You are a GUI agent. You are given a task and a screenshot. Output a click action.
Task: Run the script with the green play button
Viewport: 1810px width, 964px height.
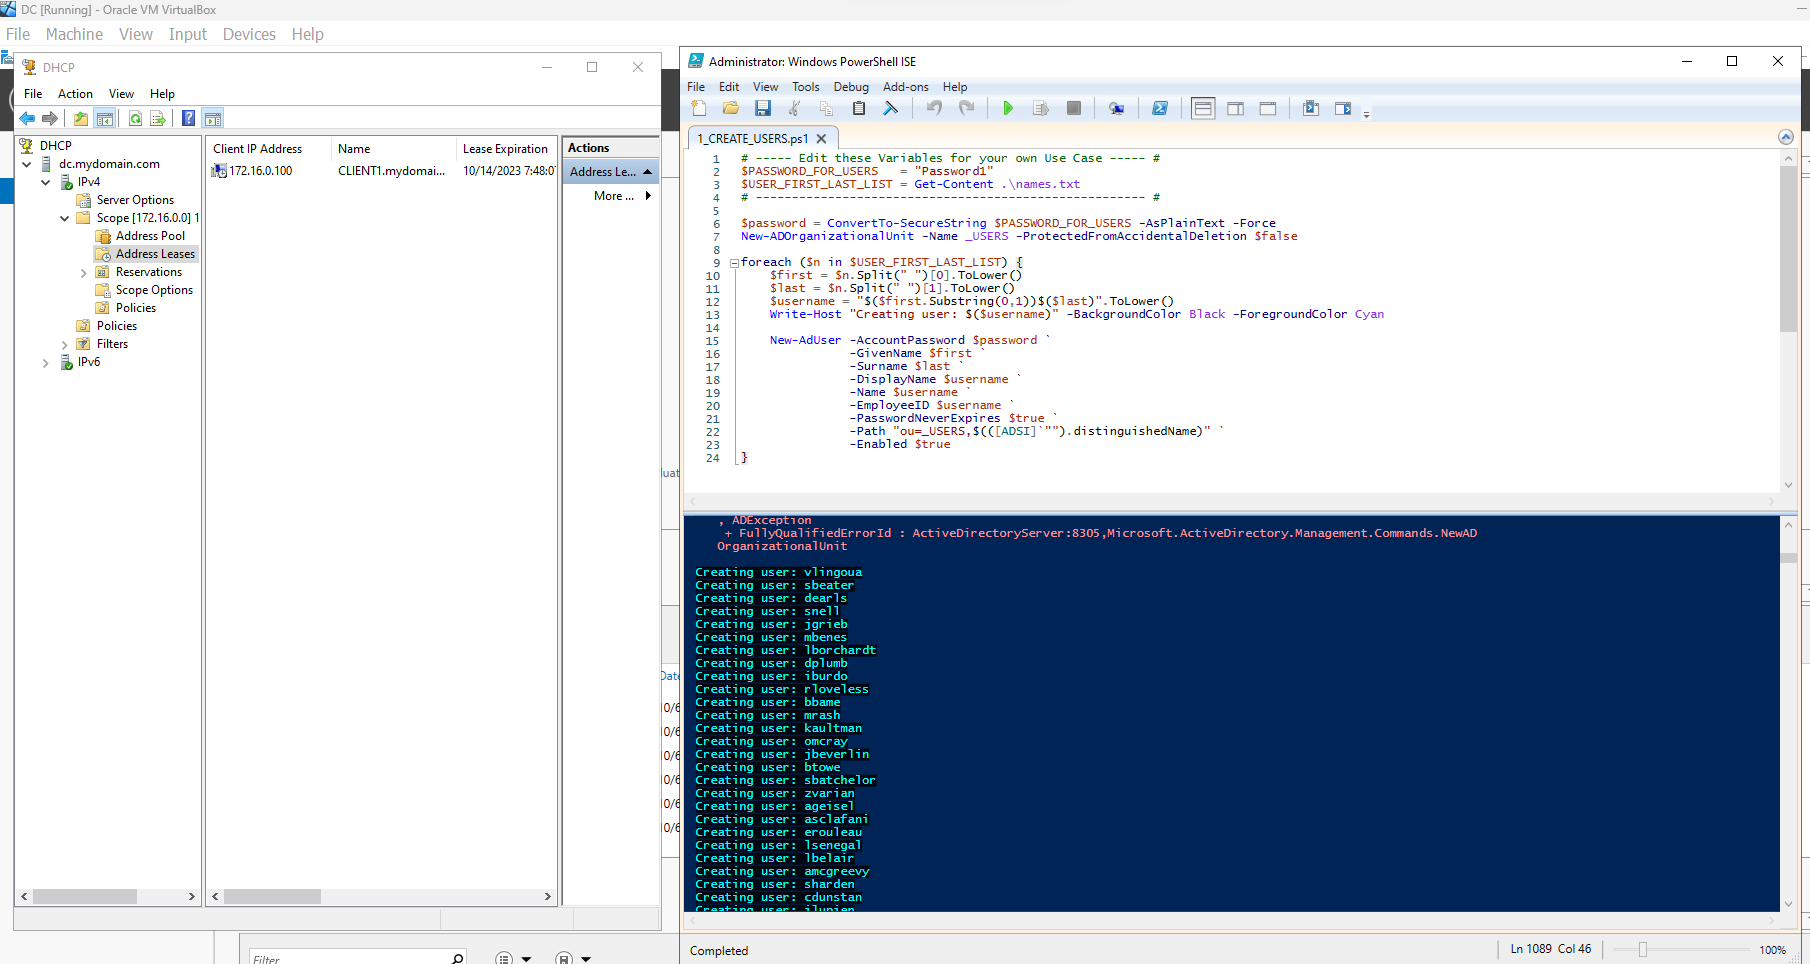tap(1008, 109)
